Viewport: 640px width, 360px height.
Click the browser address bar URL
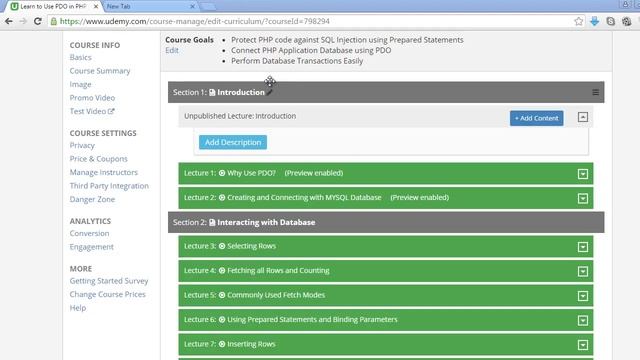tap(195, 21)
